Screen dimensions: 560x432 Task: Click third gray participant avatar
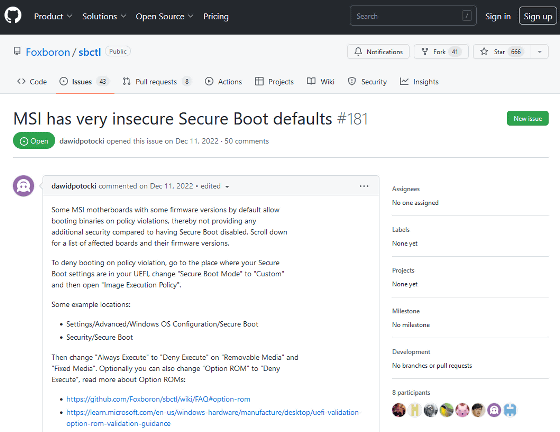click(x=430, y=410)
